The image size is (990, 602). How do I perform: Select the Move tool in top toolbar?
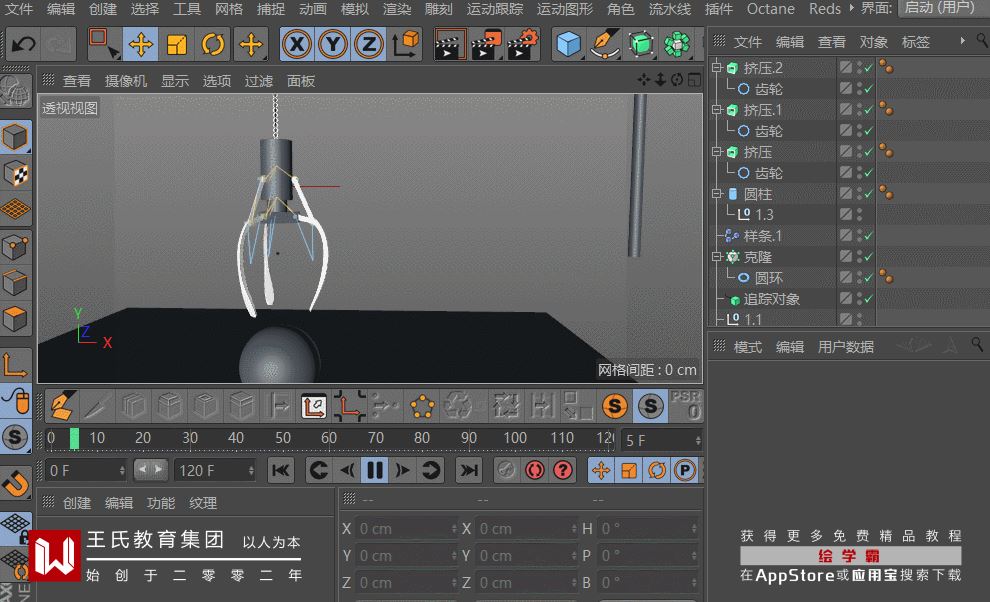(x=141, y=45)
